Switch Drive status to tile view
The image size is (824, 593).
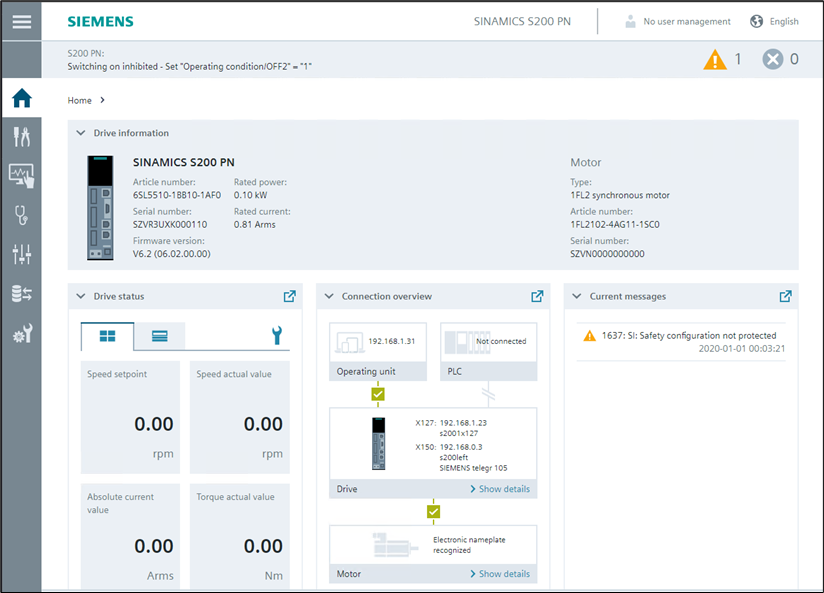[x=107, y=336]
